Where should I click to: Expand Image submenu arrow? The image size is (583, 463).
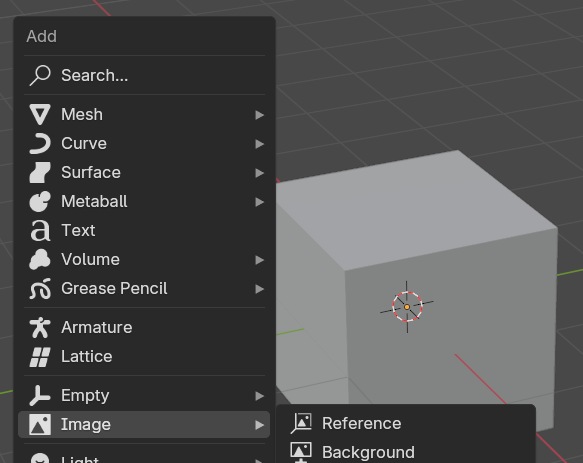pyautogui.click(x=260, y=425)
